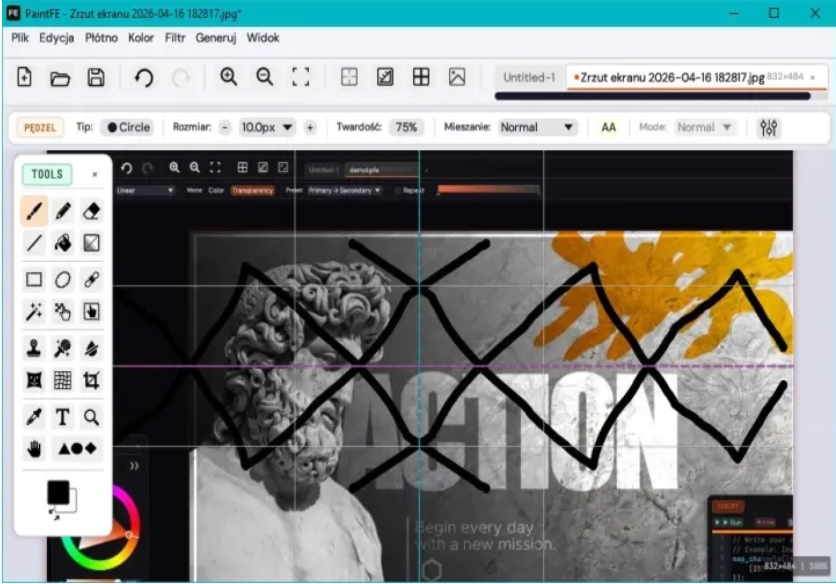Select the move-pixels hand-with-arrows tool
The height and width of the screenshot is (584, 836).
click(63, 311)
